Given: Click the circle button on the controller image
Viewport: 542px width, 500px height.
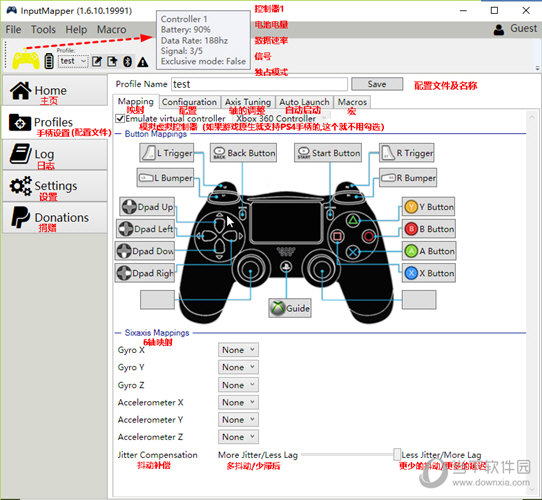Looking at the screenshot, I should 368,236.
